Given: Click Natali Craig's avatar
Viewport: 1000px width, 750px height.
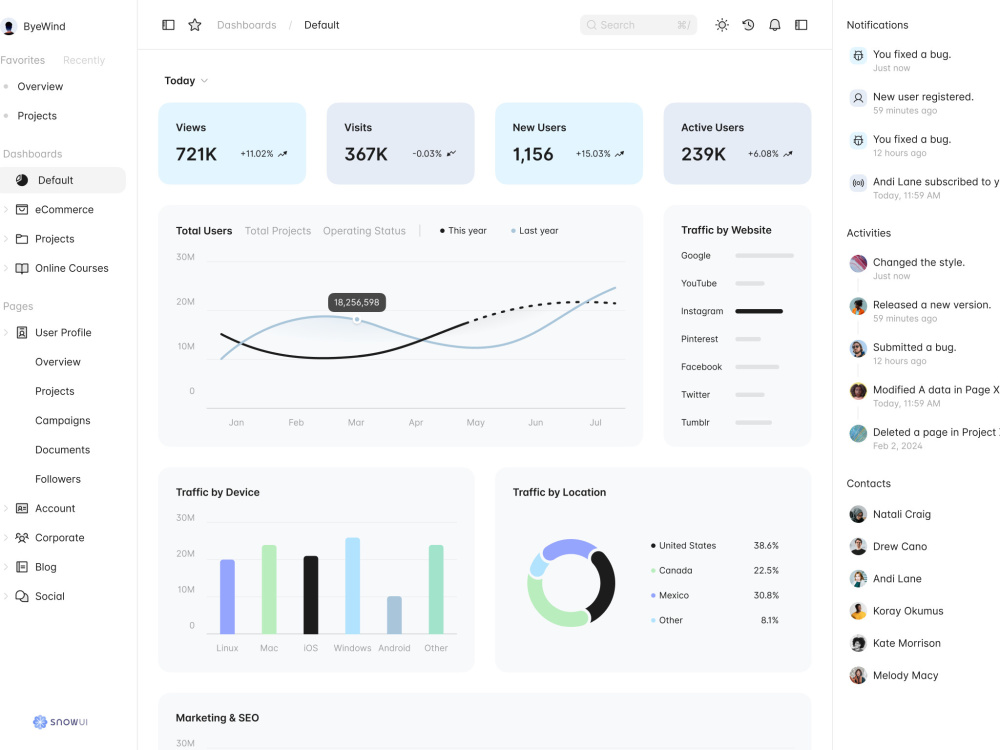Looking at the screenshot, I should click(858, 514).
